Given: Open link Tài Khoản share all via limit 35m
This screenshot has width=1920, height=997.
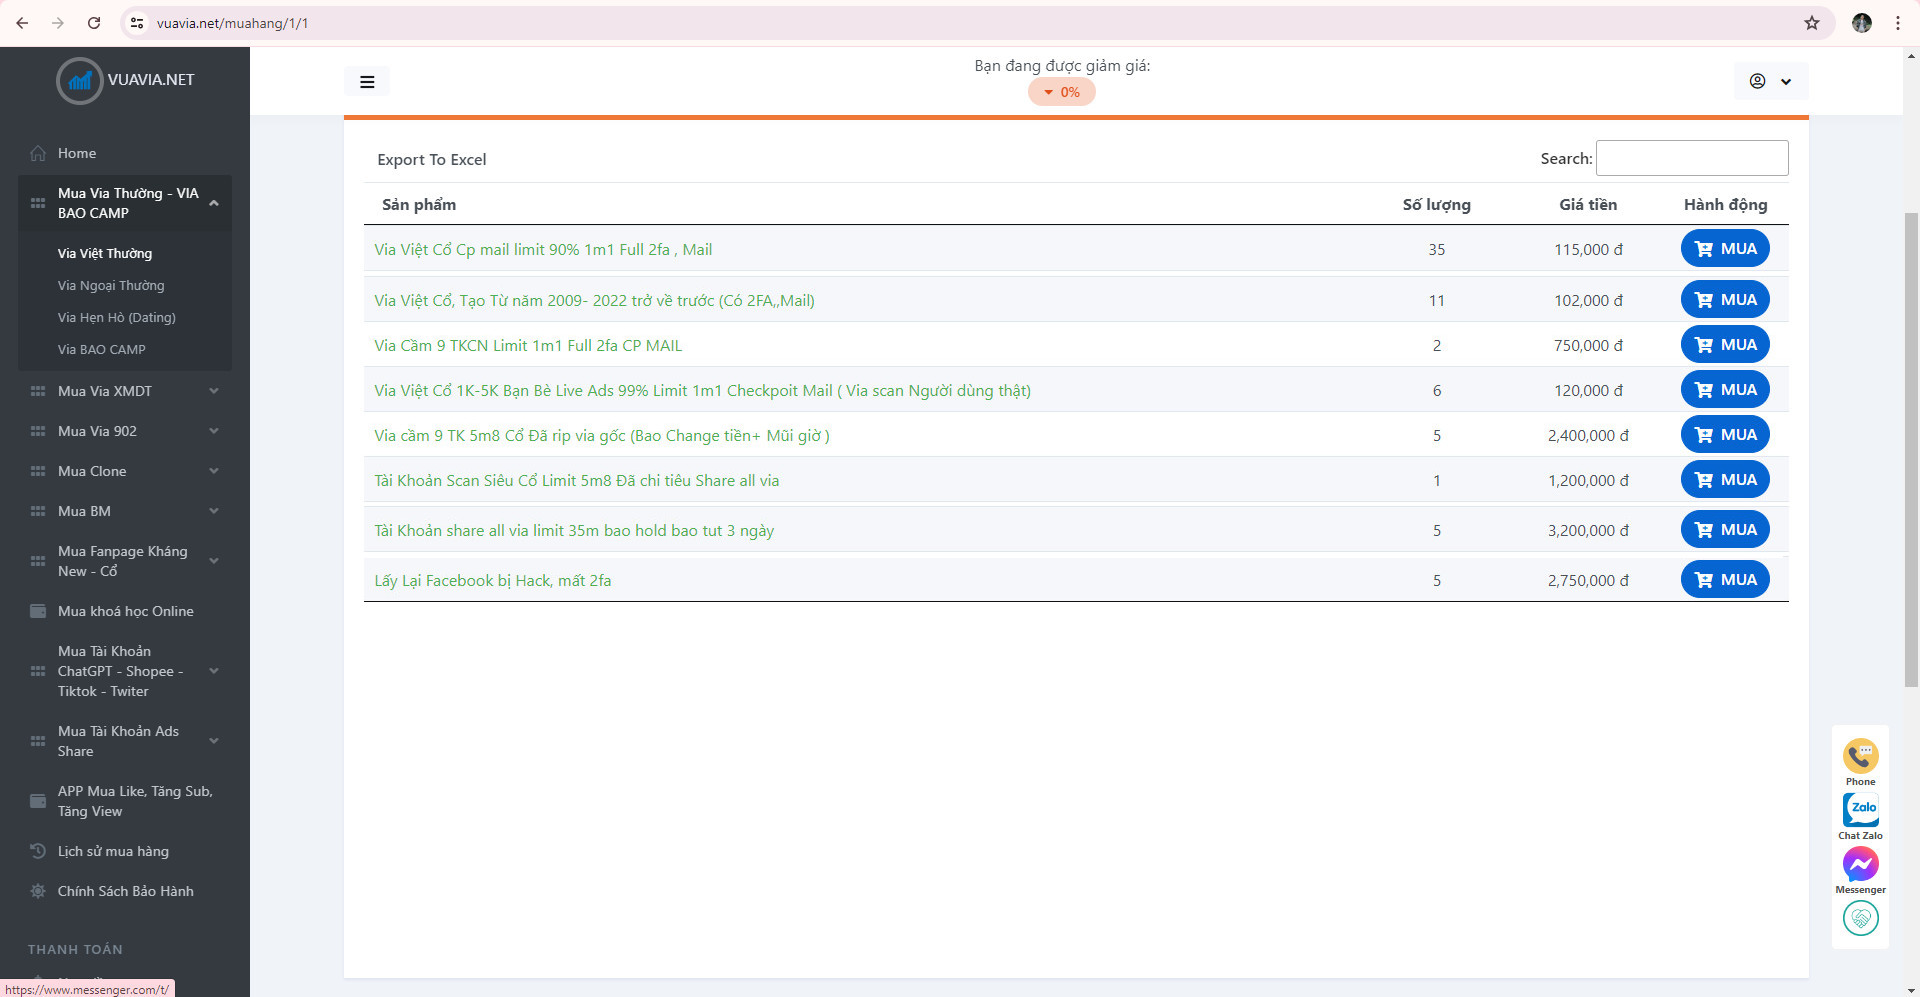Looking at the screenshot, I should click(574, 531).
